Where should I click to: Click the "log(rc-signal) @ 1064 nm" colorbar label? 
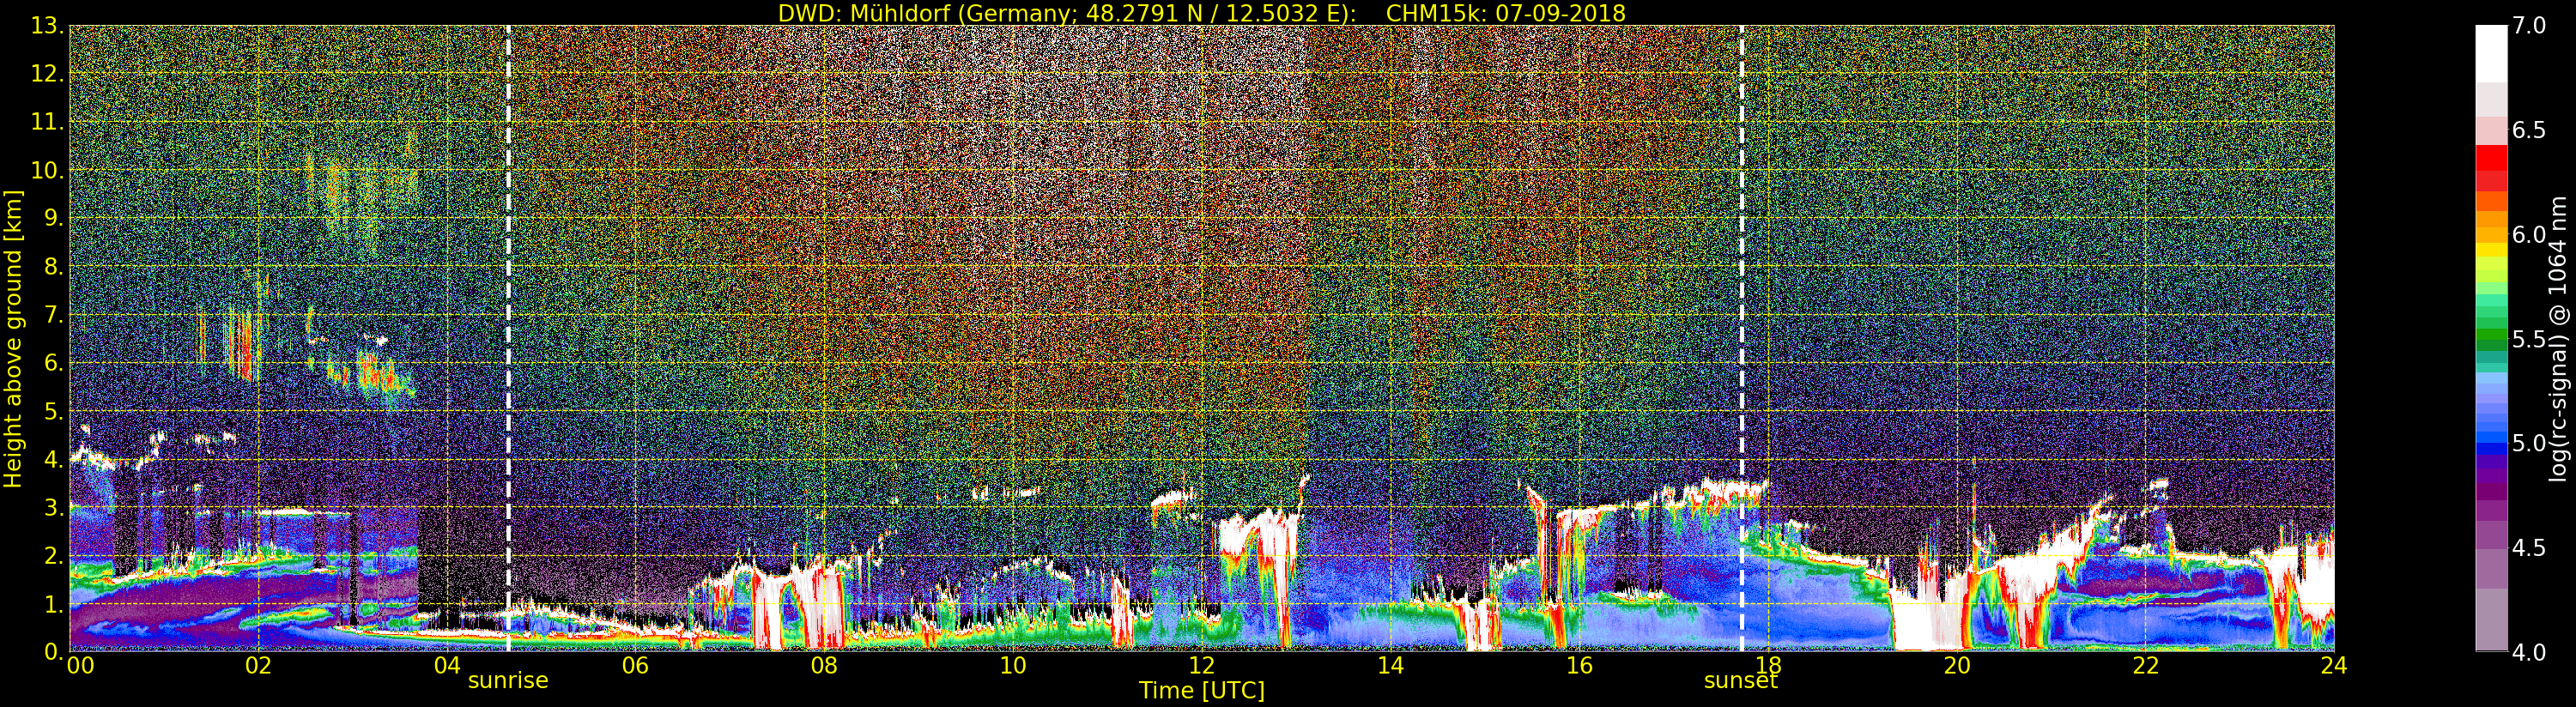pos(2559,338)
